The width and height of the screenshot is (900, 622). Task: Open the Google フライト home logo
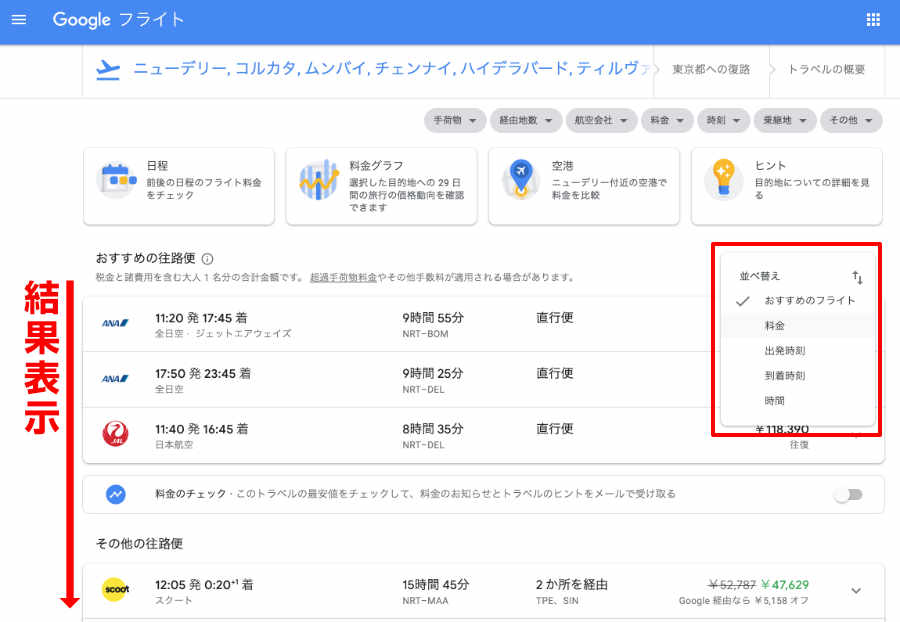click(x=118, y=20)
